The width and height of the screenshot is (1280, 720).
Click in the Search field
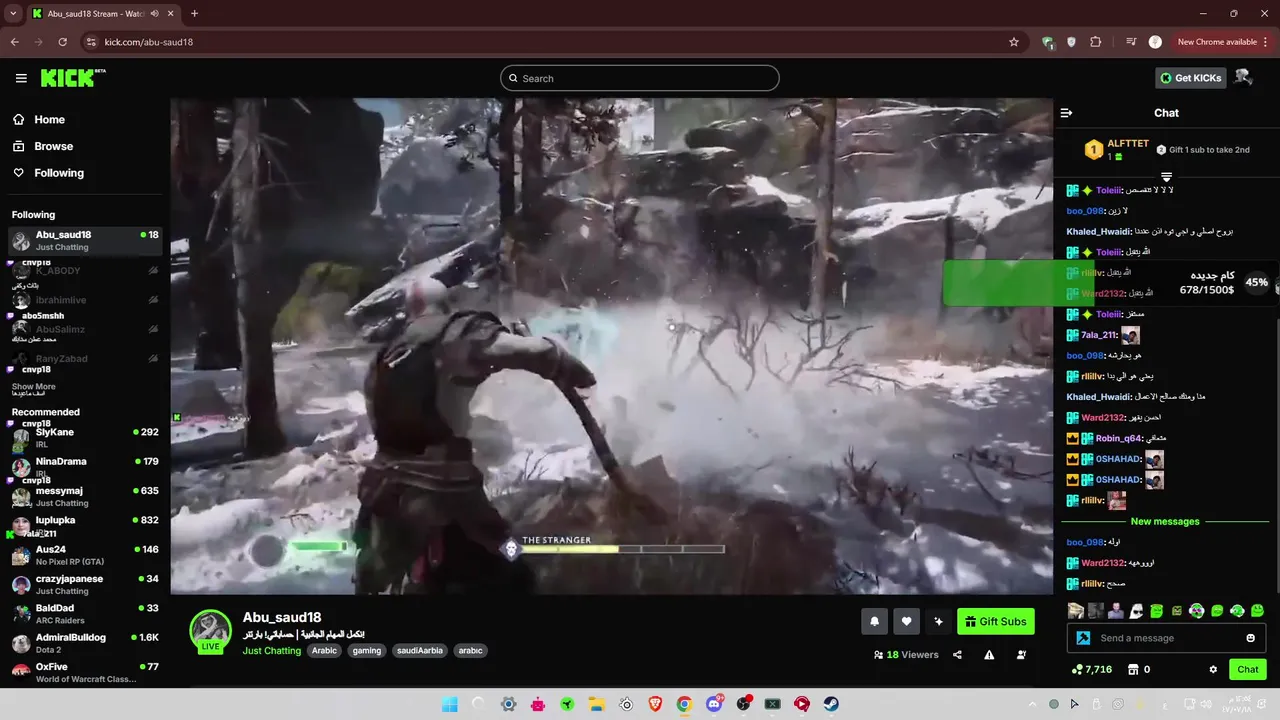point(640,78)
